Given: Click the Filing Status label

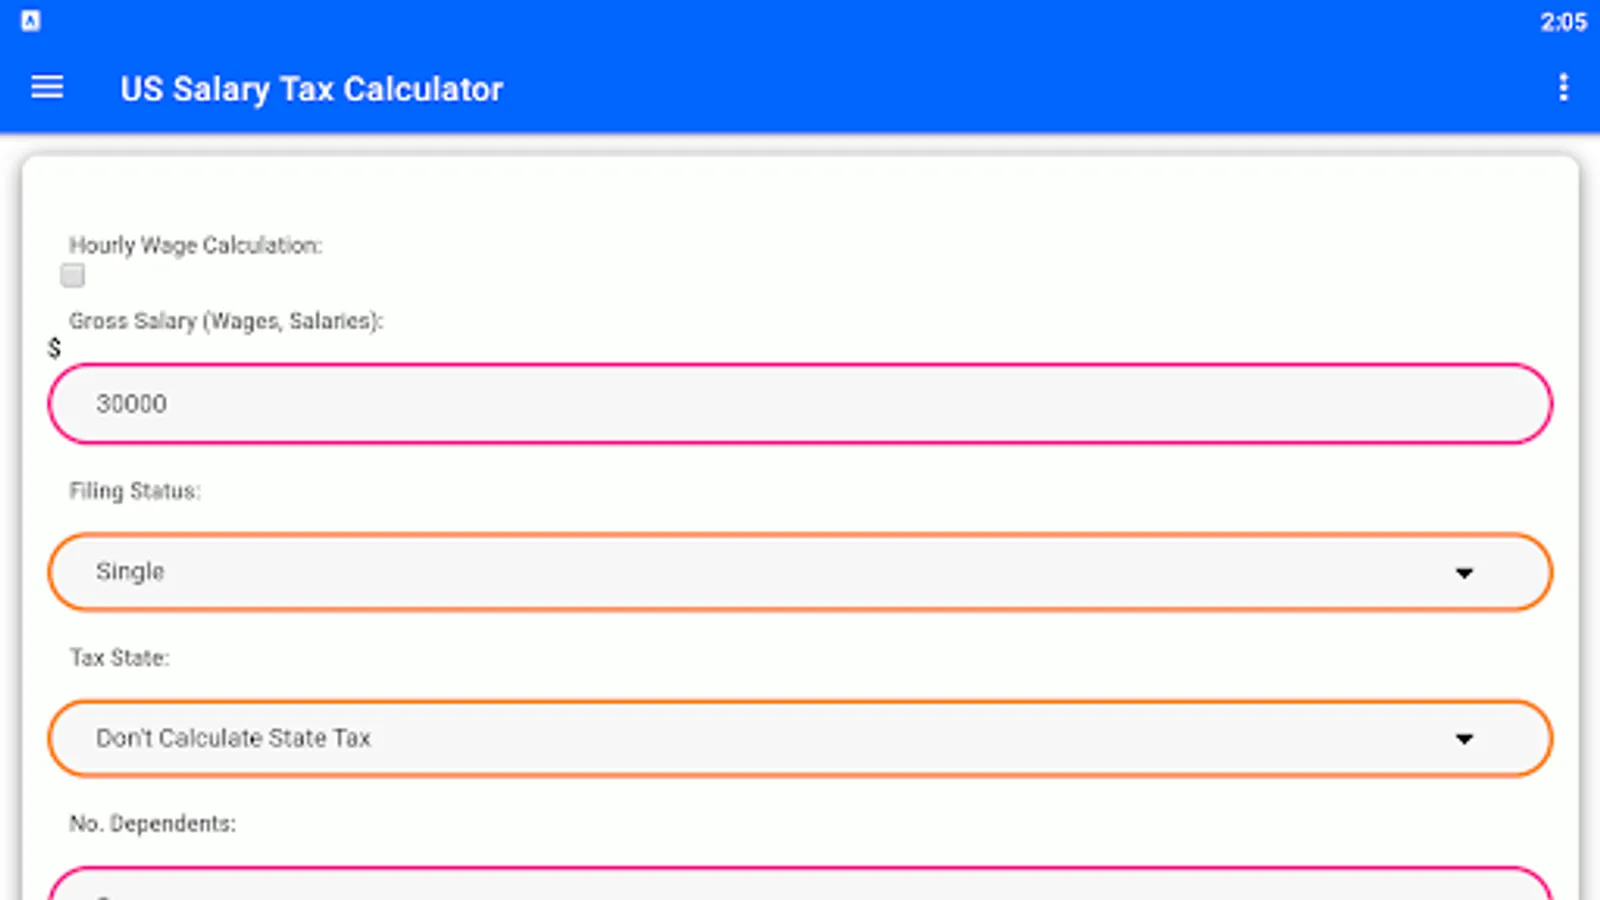Looking at the screenshot, I should (x=134, y=491).
